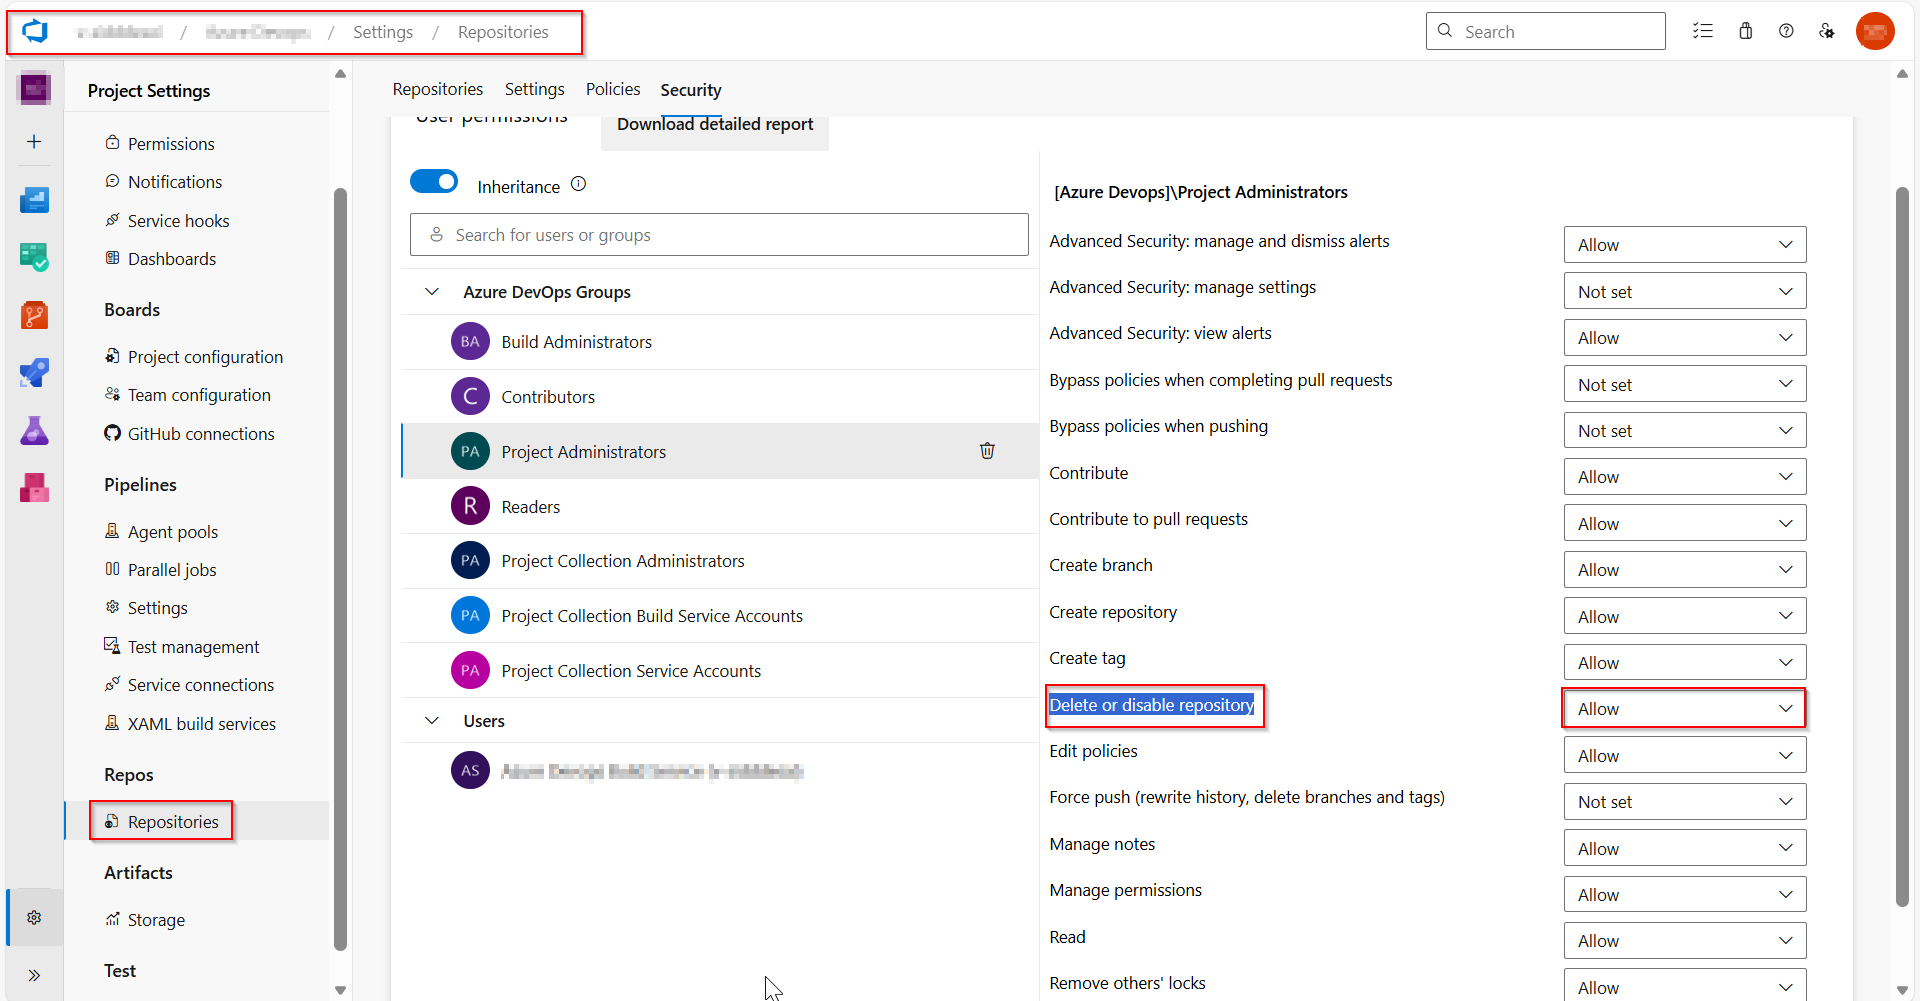Toggle the Inheritance switch off

434,182
